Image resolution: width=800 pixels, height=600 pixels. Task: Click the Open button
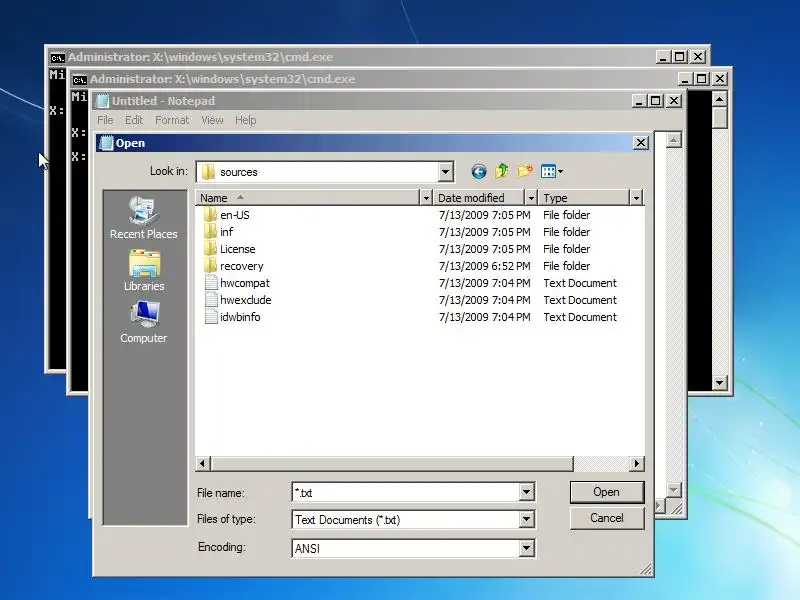[607, 492]
